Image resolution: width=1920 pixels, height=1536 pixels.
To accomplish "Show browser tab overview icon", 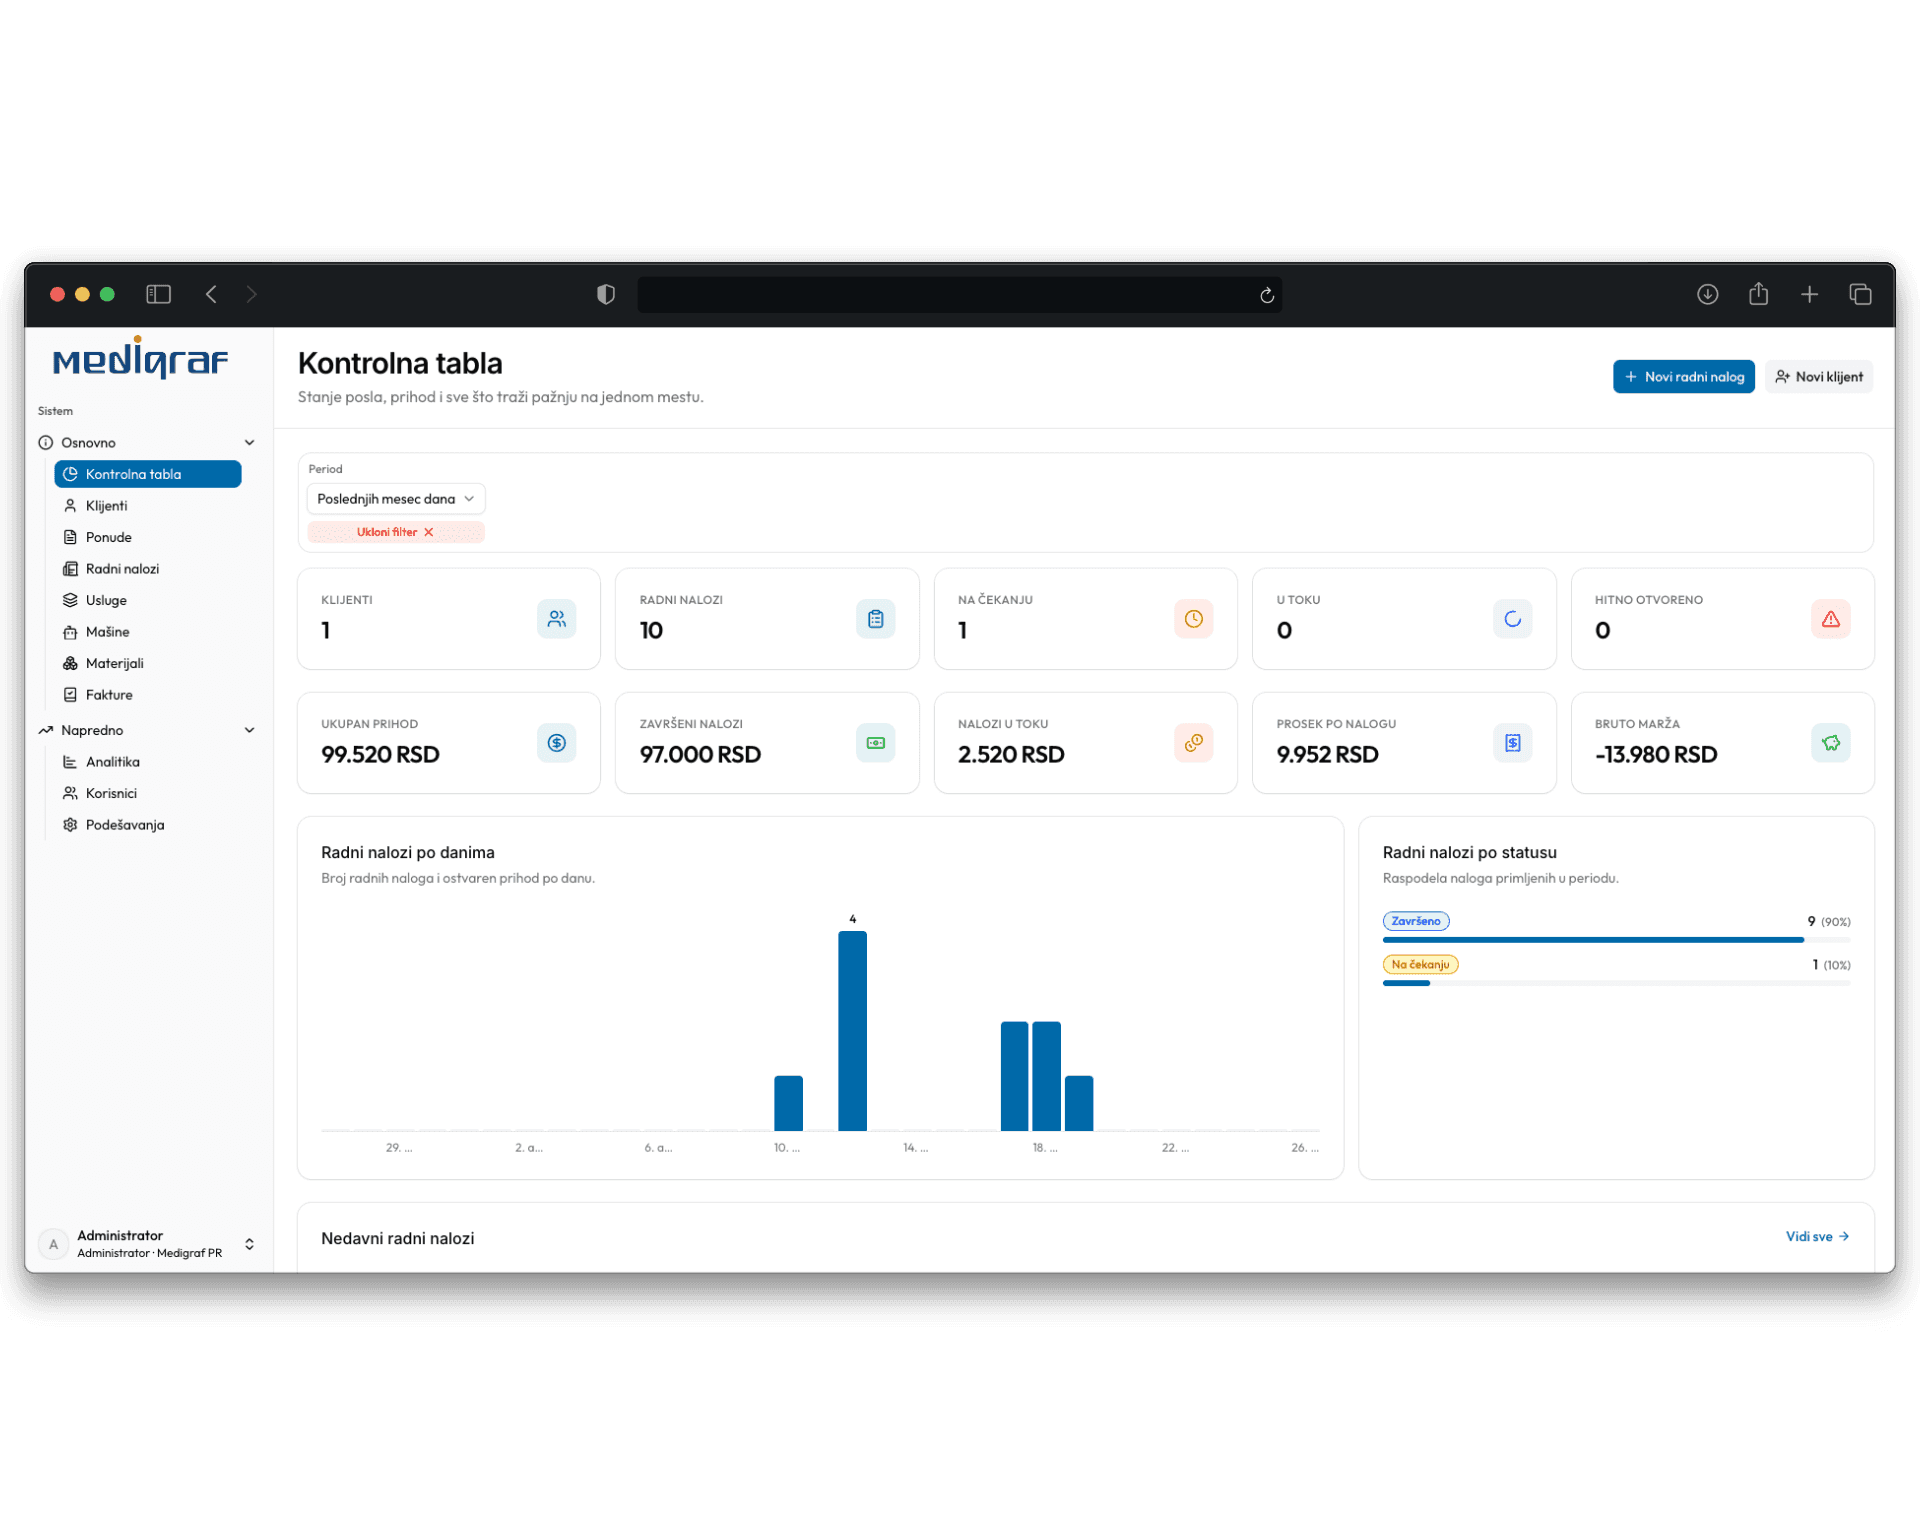I will click(1860, 294).
